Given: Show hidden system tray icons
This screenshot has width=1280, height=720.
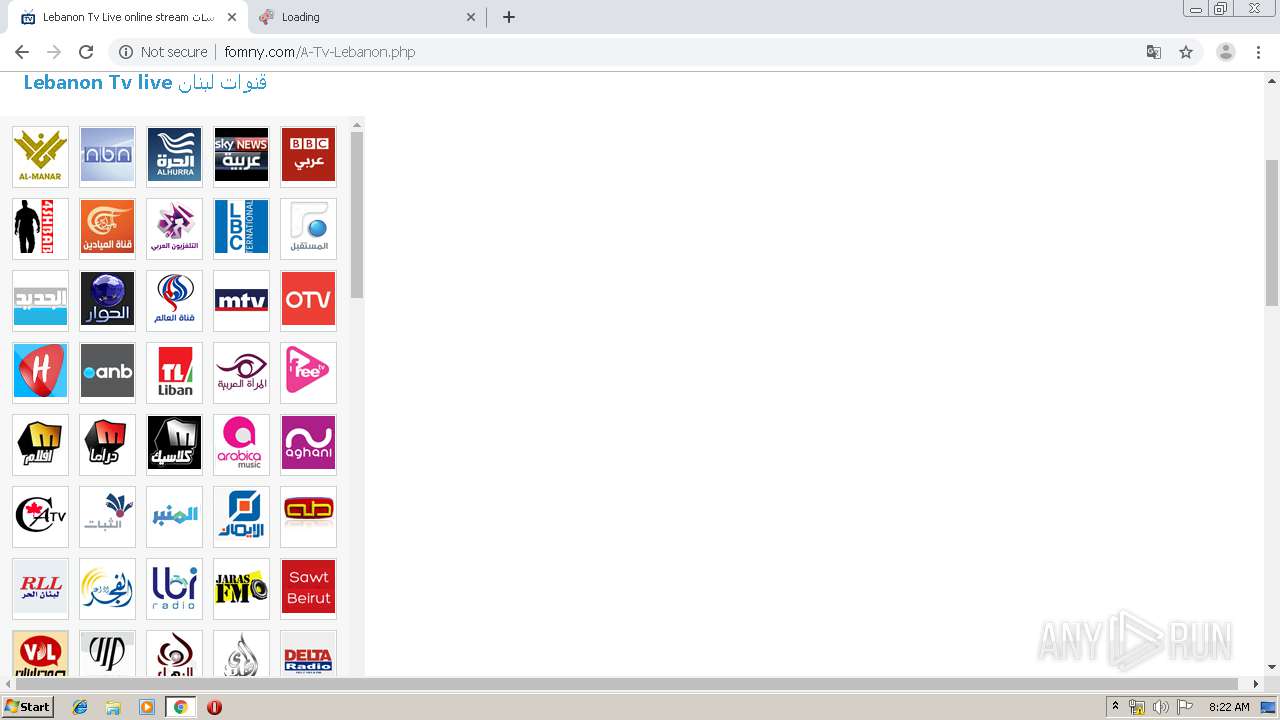Looking at the screenshot, I should coord(1116,707).
